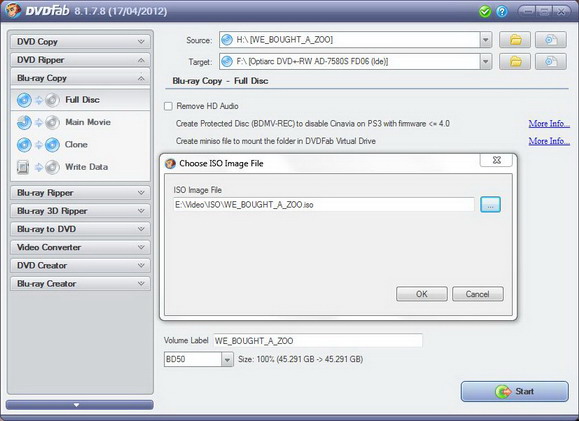Screen dimensions: 579x421
Task: Click the Volume Label text field
Action: tap(318, 340)
